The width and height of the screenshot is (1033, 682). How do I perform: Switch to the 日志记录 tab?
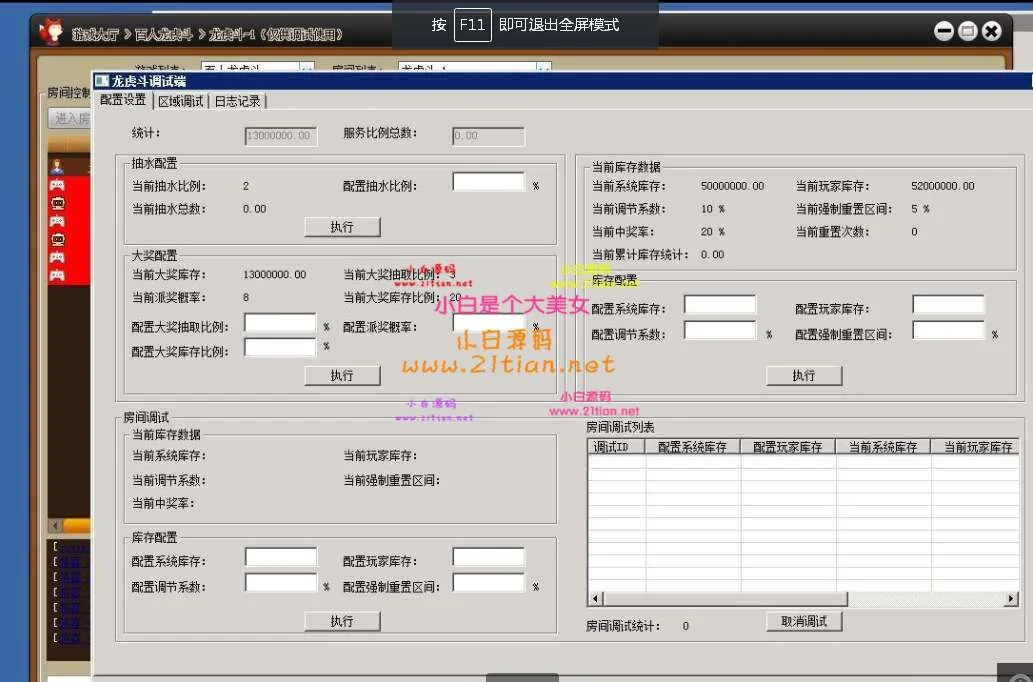(237, 101)
